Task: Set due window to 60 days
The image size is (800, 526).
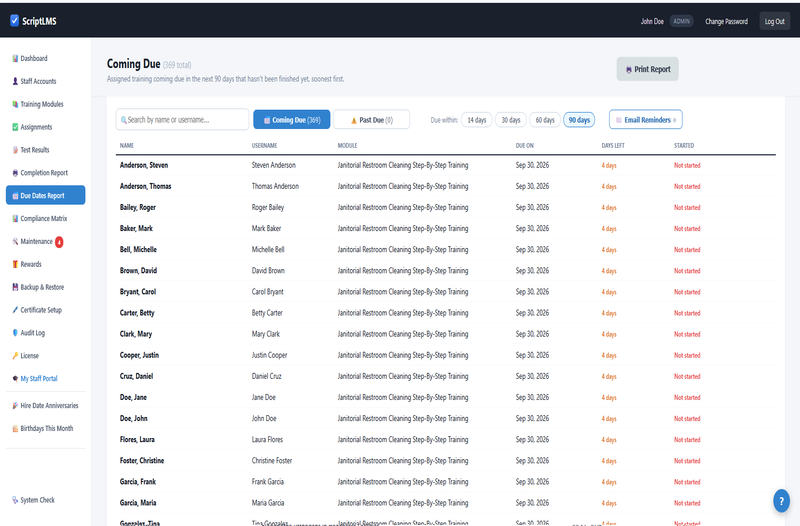Action: pos(545,120)
